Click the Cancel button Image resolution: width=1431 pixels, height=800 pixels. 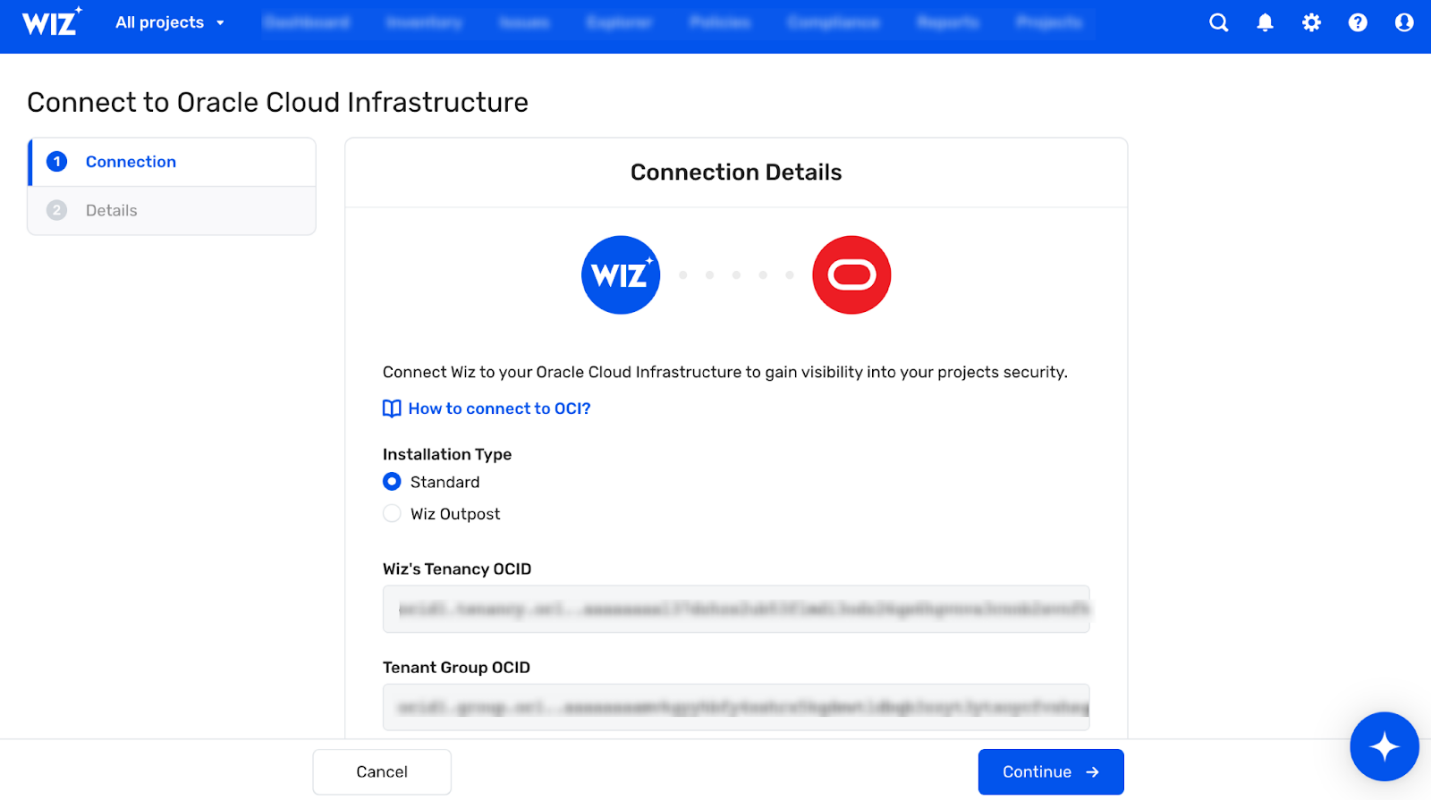382,772
